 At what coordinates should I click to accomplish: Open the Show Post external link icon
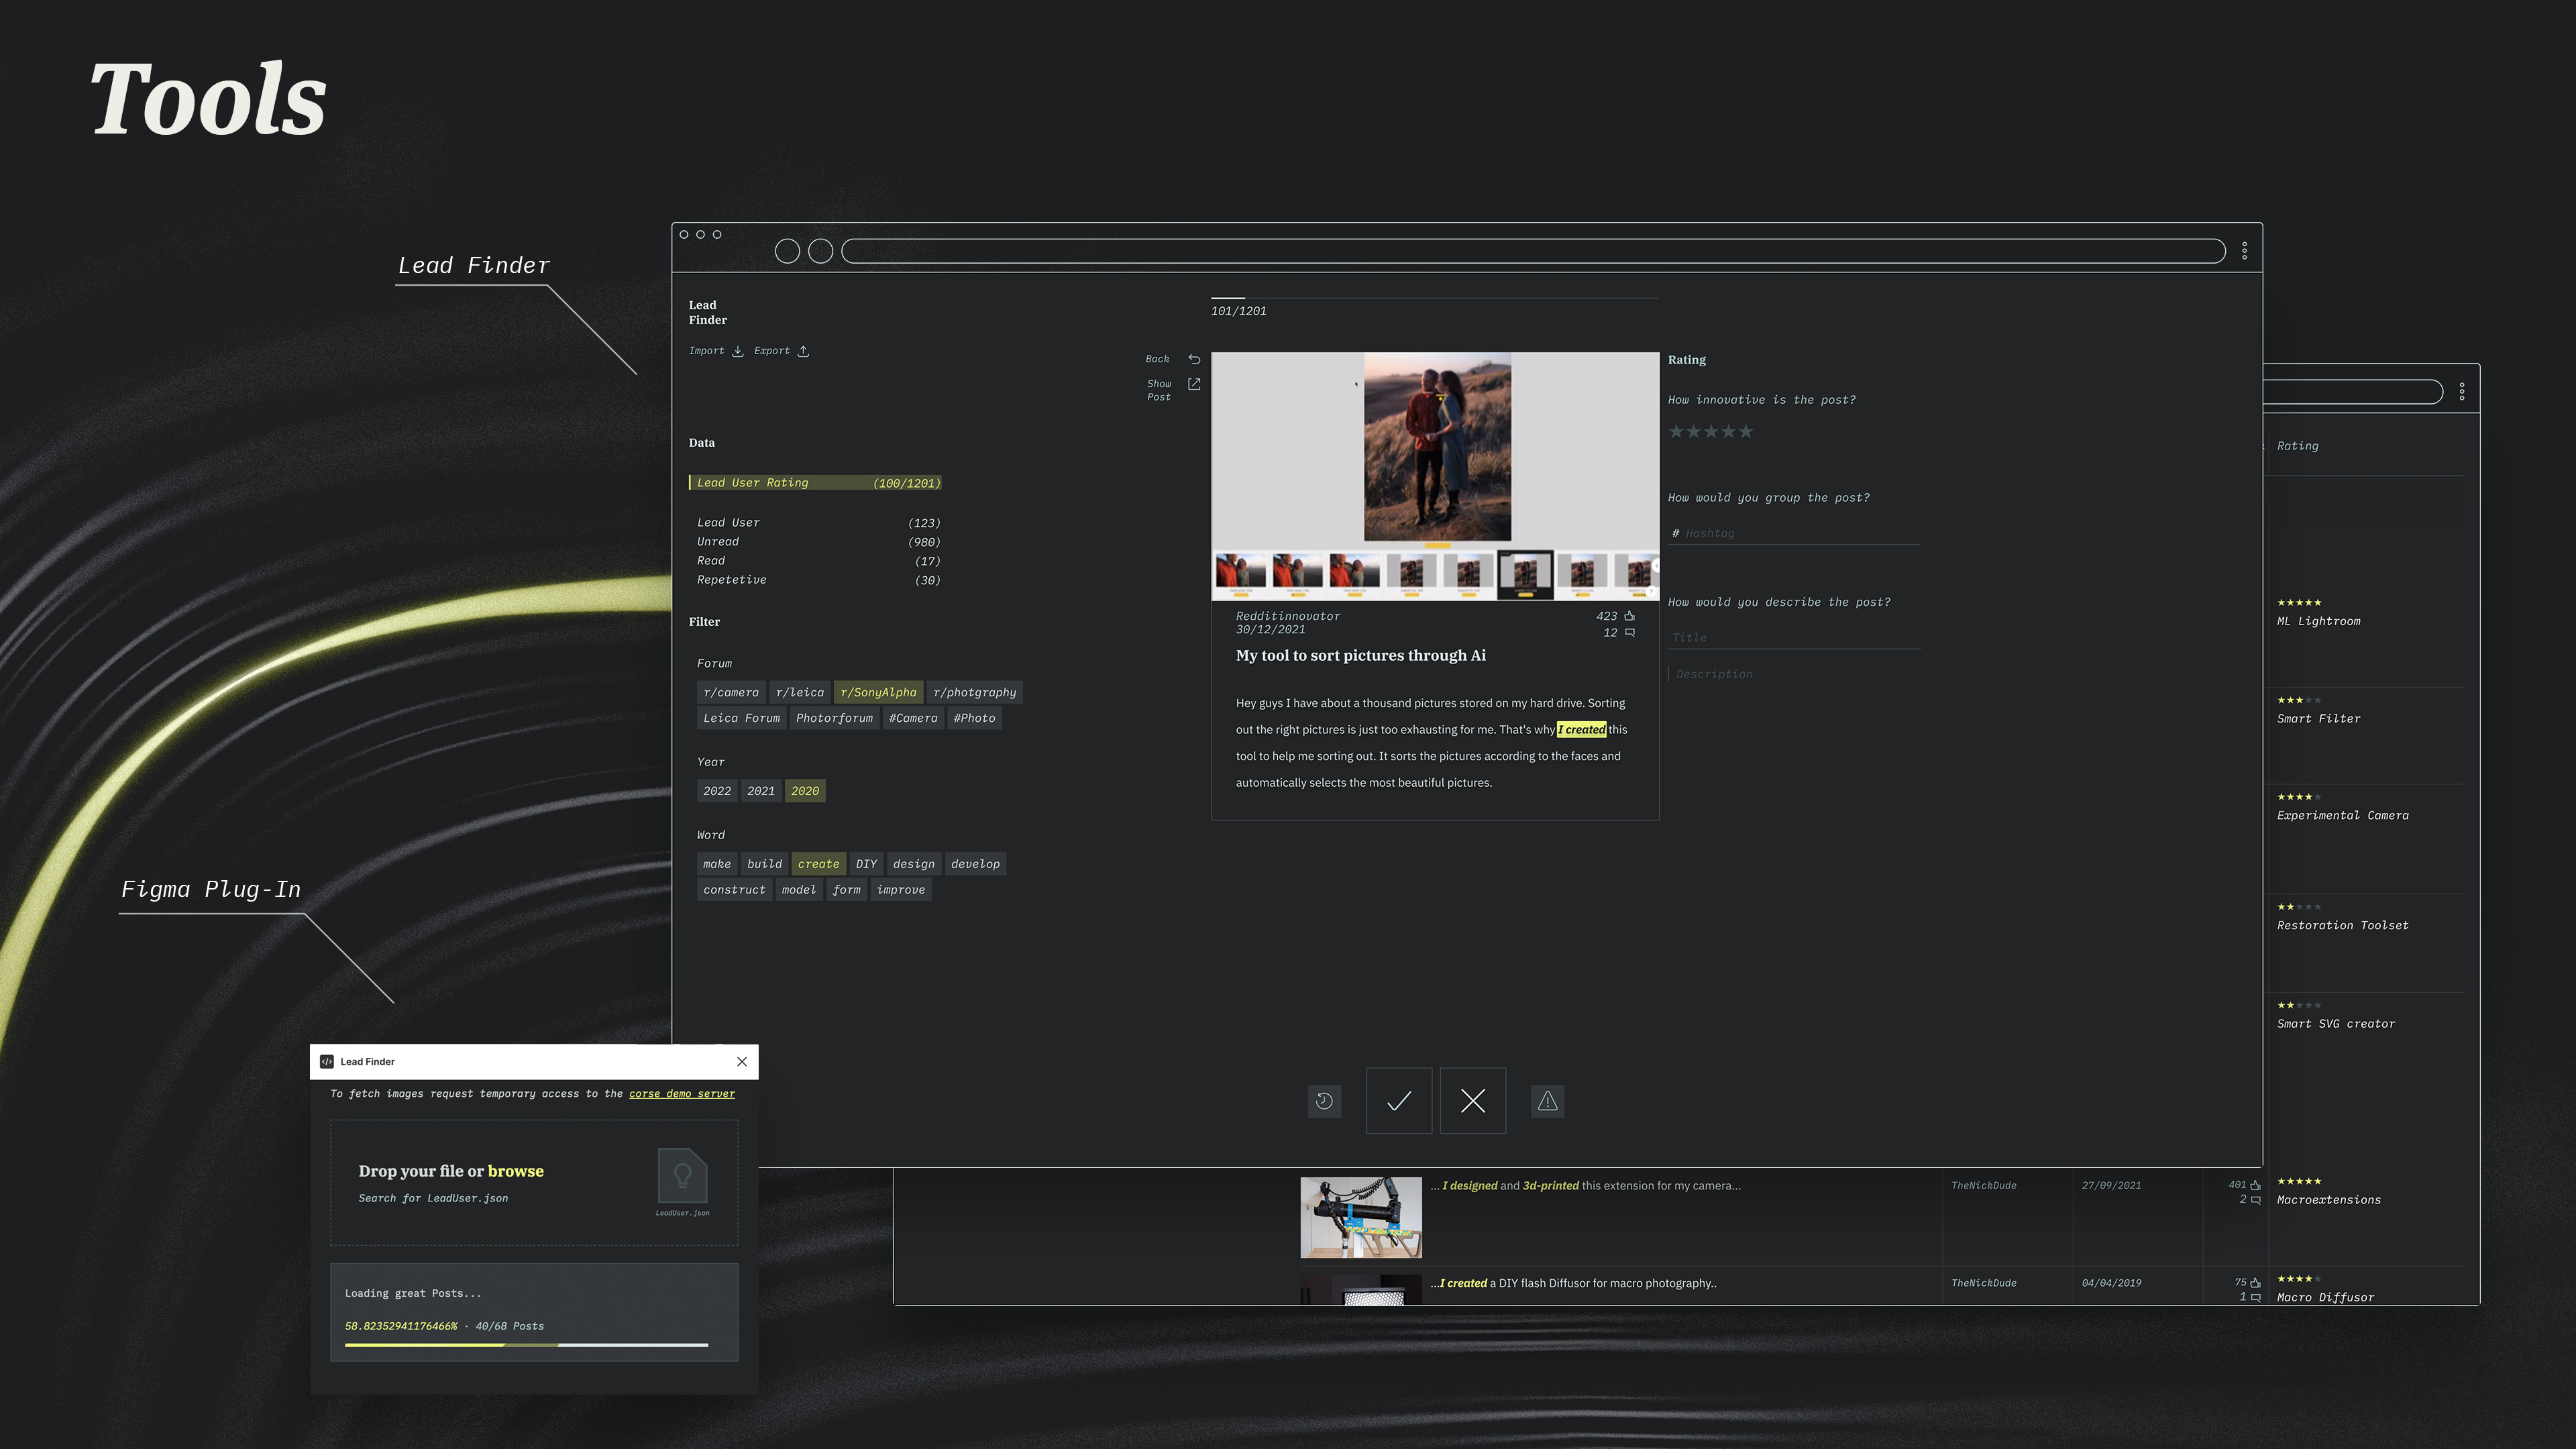coord(1194,384)
